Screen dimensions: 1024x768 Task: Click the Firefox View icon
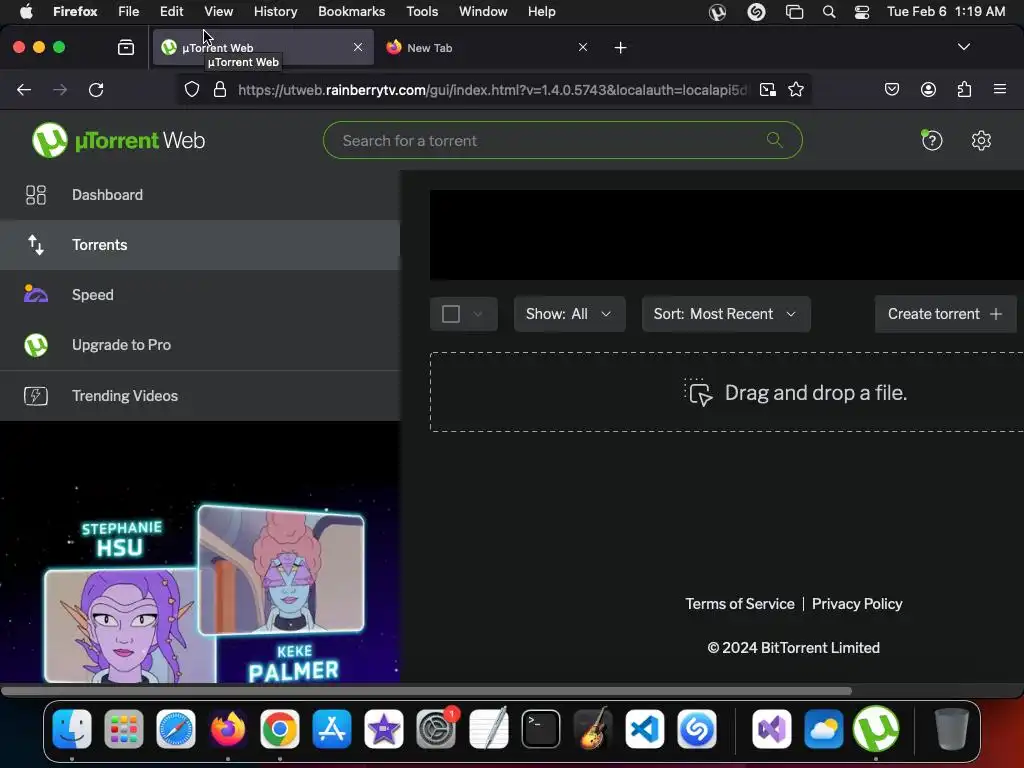pos(126,48)
